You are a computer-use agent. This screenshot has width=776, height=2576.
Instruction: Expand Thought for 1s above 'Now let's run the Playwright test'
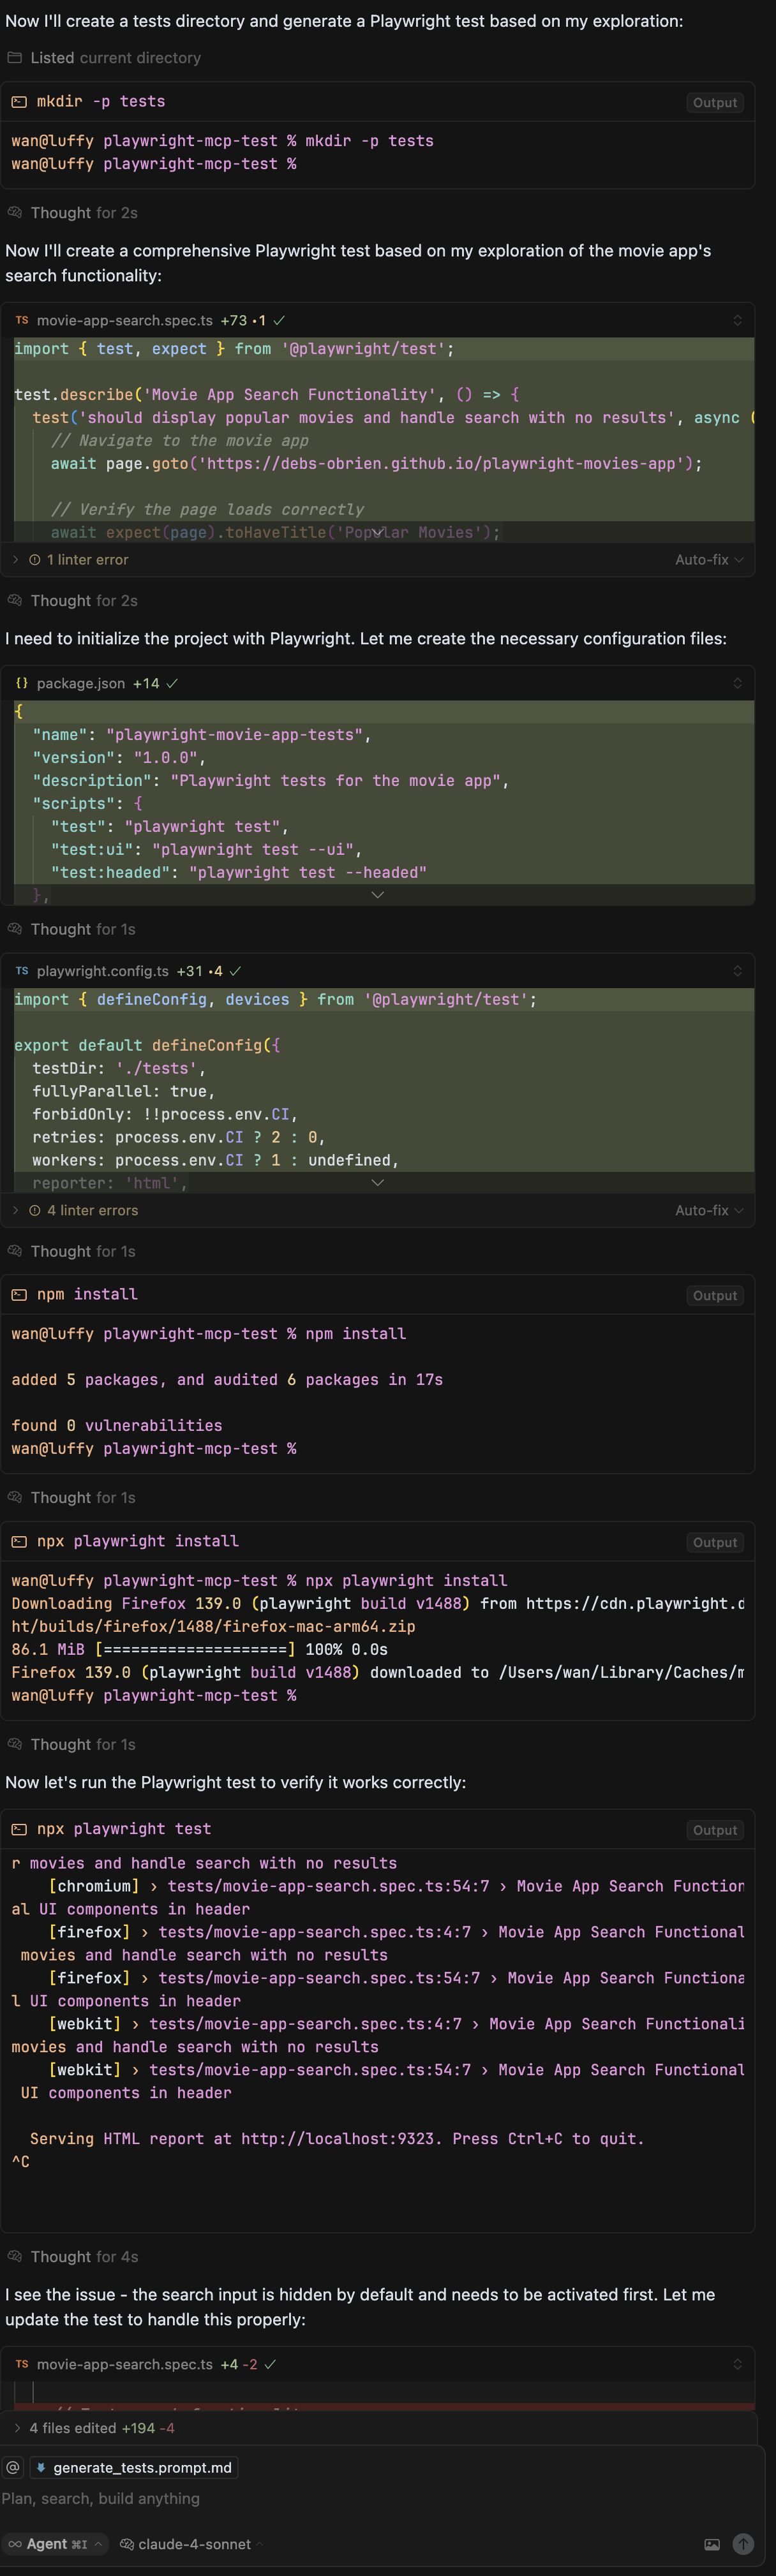72,1745
